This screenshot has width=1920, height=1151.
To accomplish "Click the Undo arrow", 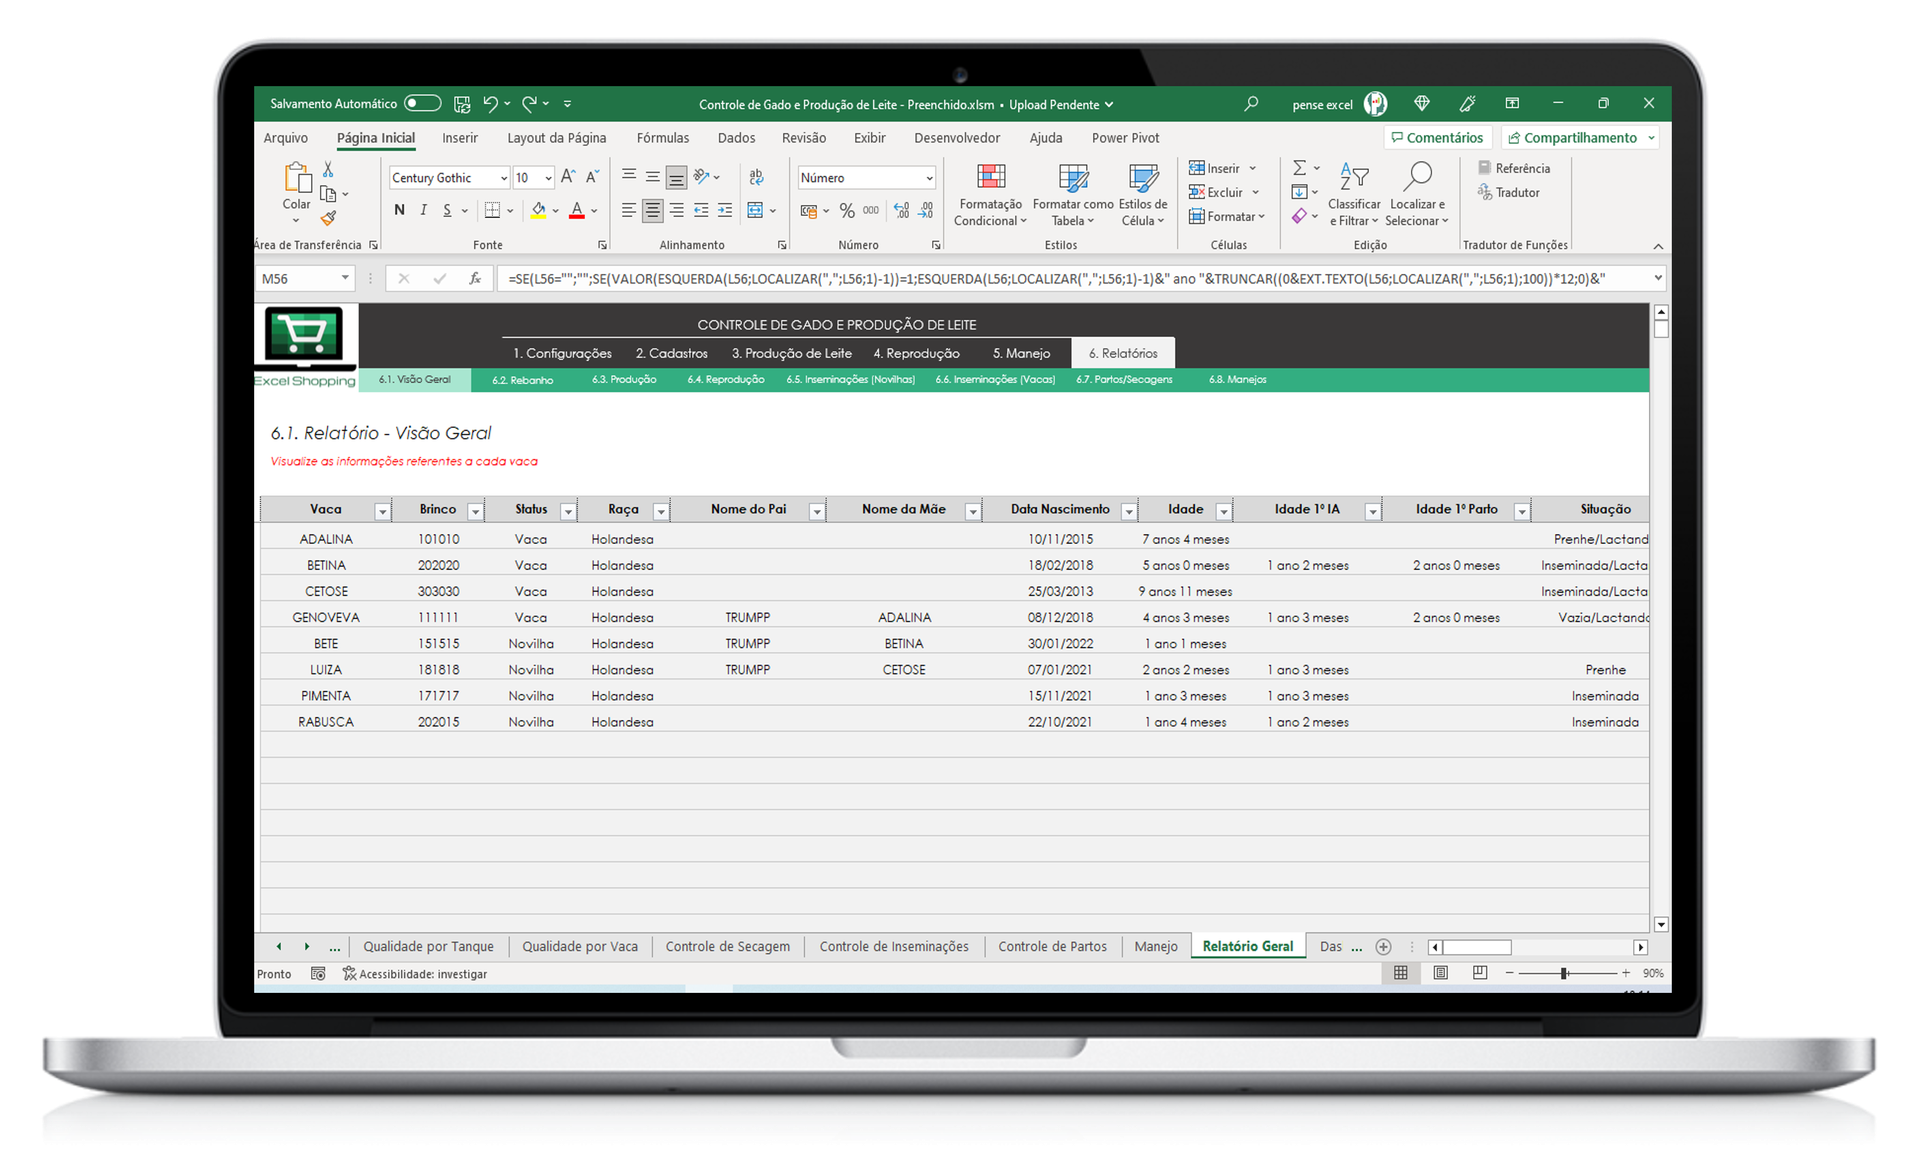I will coord(490,104).
